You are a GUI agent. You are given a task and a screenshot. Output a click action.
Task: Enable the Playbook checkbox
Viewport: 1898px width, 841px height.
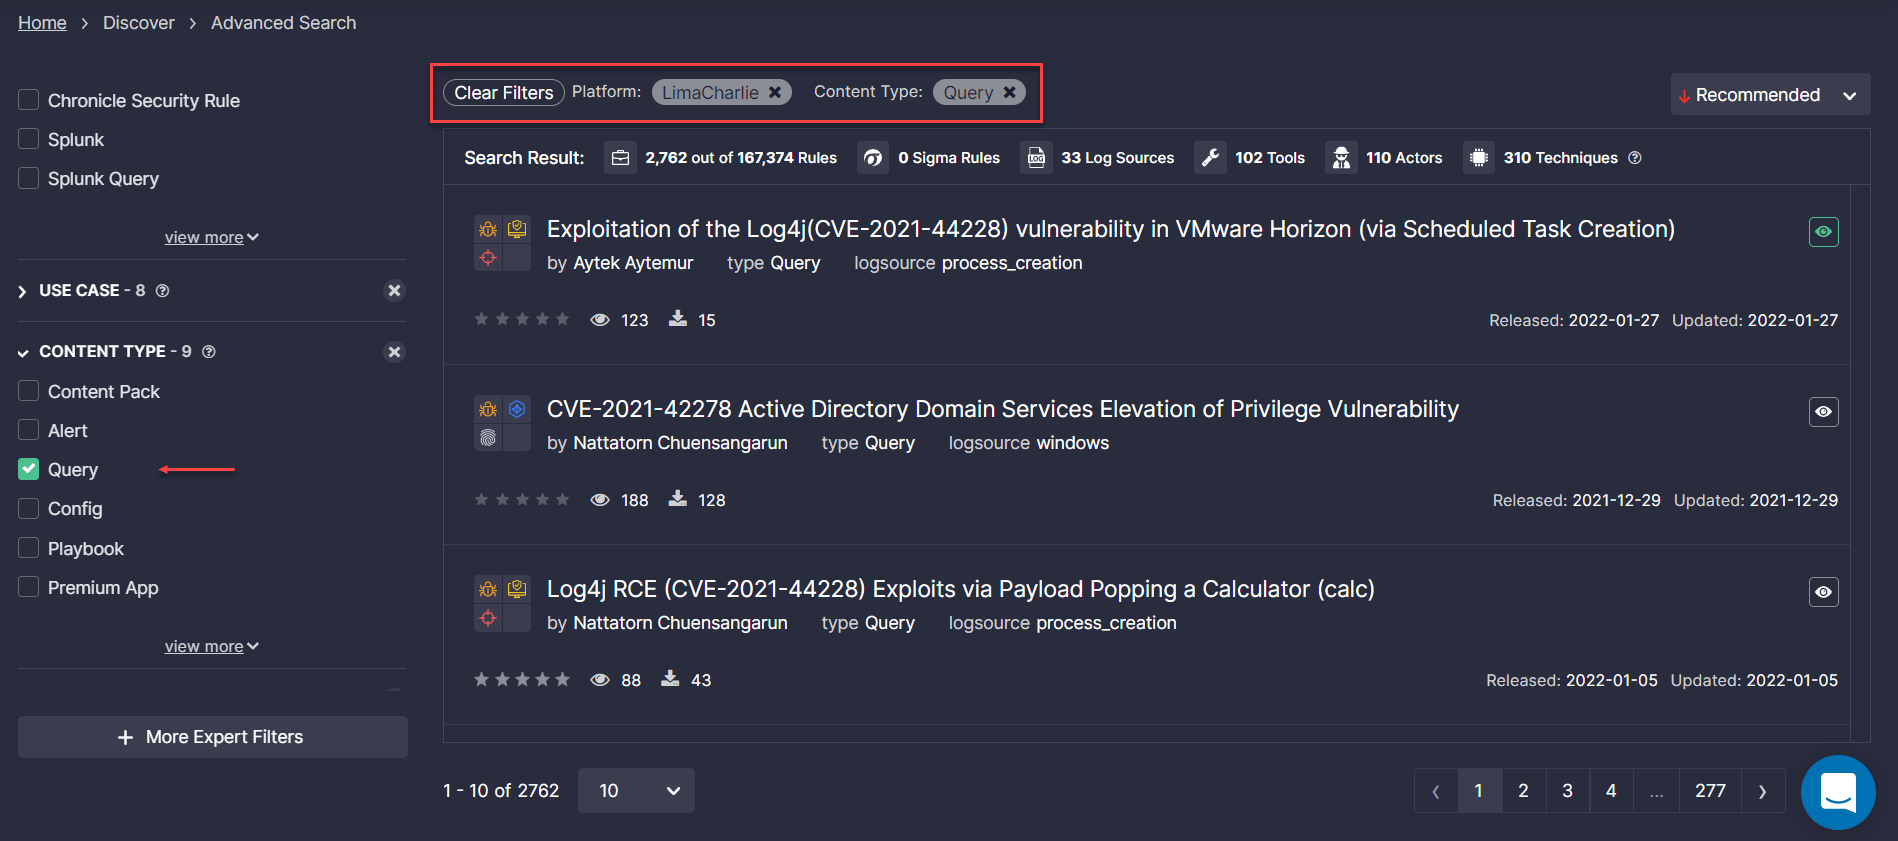[x=29, y=548]
